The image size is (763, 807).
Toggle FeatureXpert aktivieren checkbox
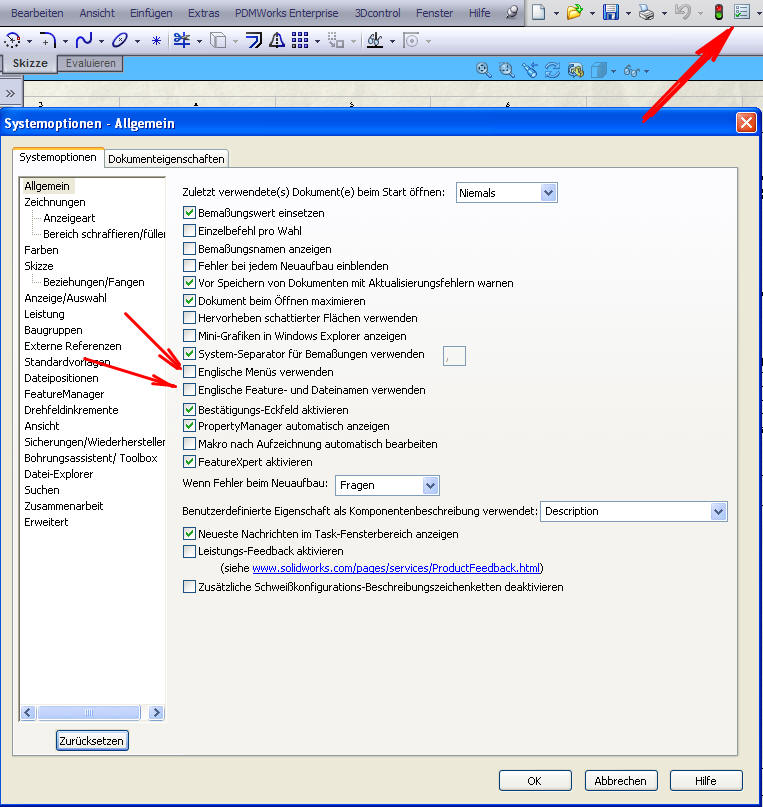click(189, 461)
